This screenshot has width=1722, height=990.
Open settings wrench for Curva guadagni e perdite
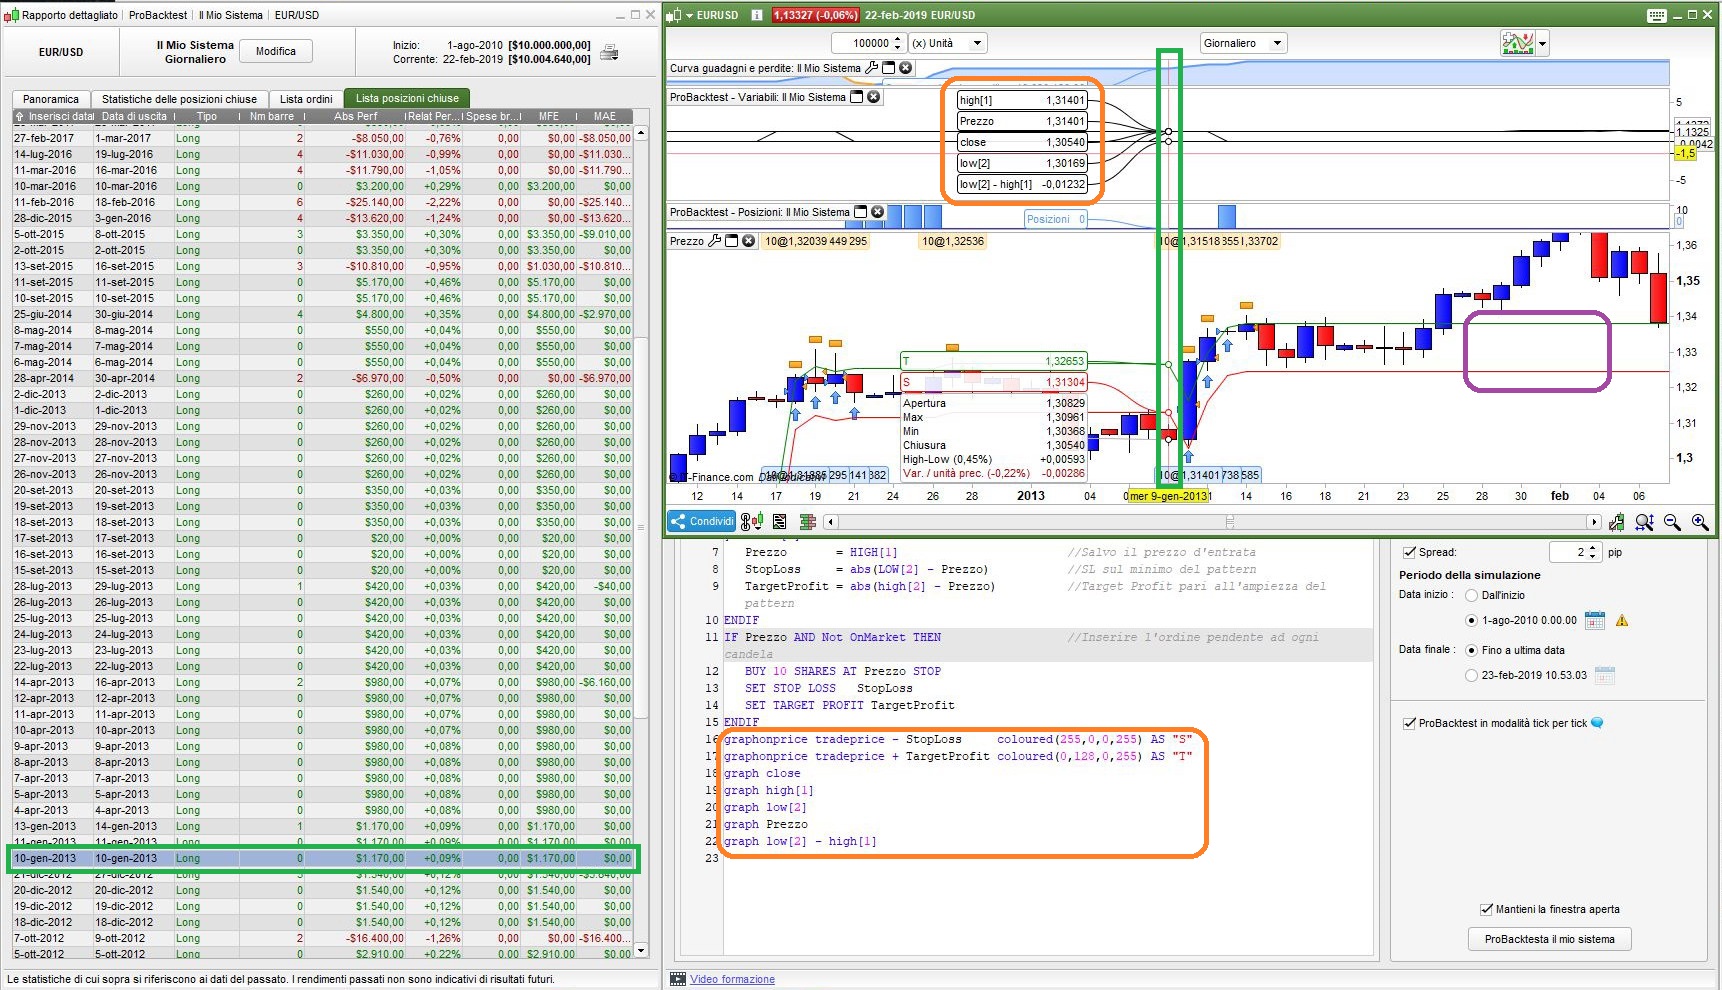(872, 68)
